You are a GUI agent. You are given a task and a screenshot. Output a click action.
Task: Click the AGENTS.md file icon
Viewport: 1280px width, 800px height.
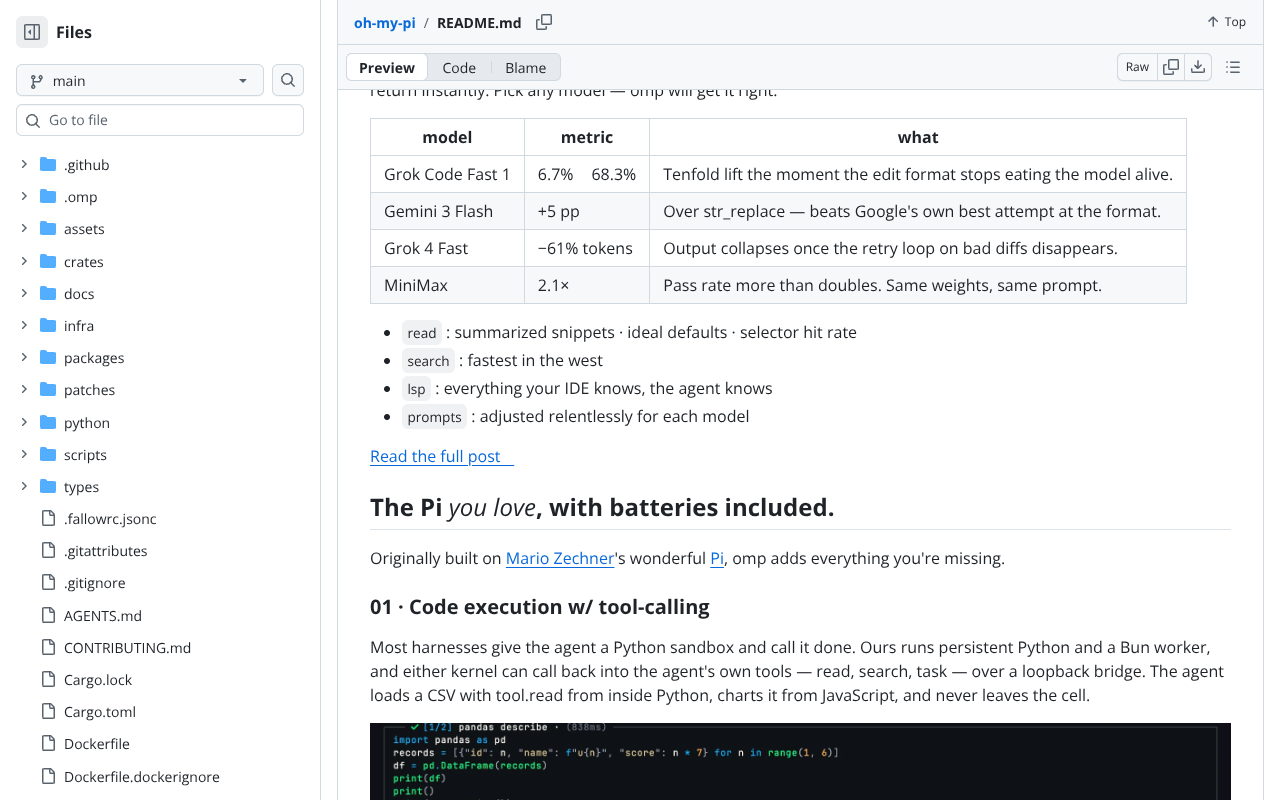pos(48,615)
